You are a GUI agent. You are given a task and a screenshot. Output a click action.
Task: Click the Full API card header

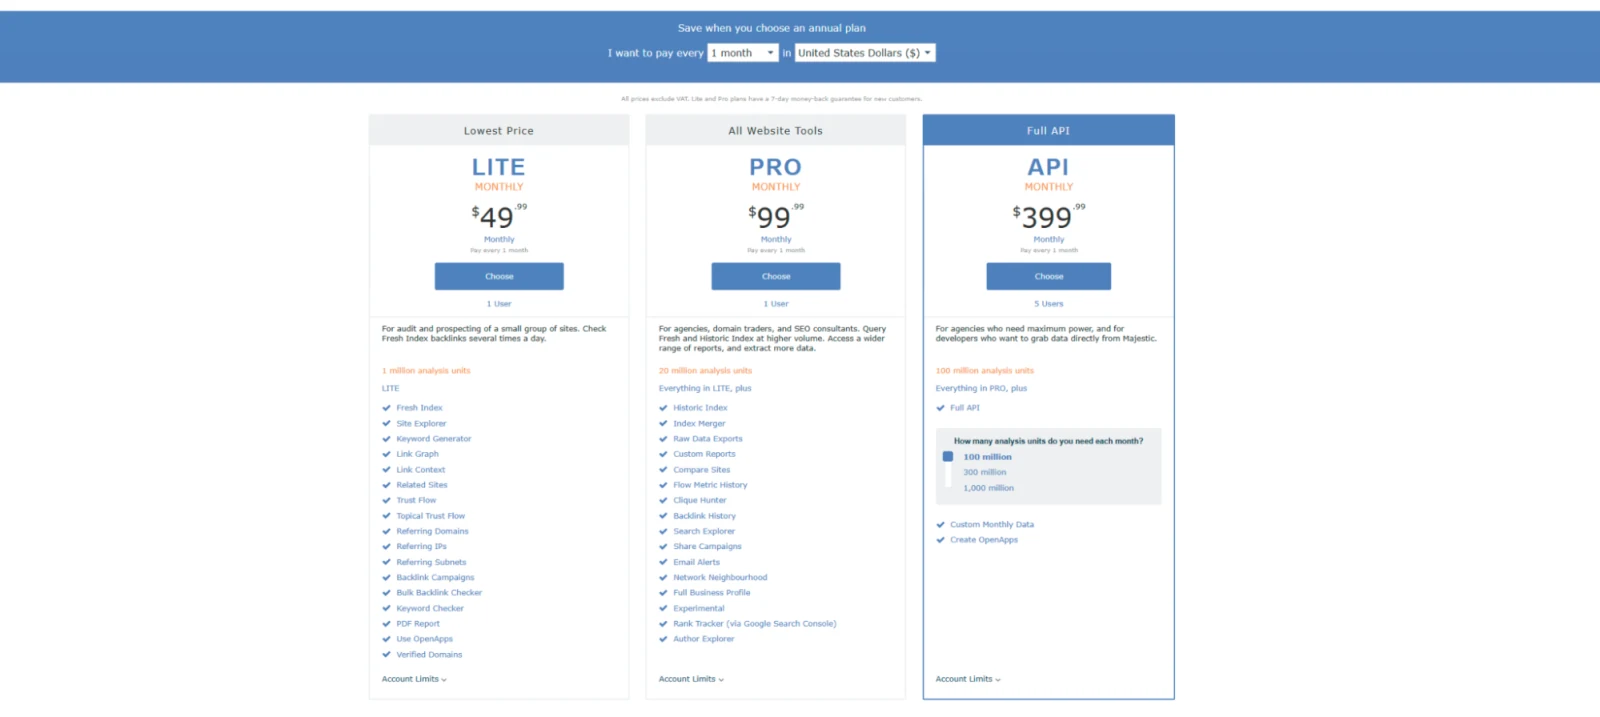(x=1048, y=131)
